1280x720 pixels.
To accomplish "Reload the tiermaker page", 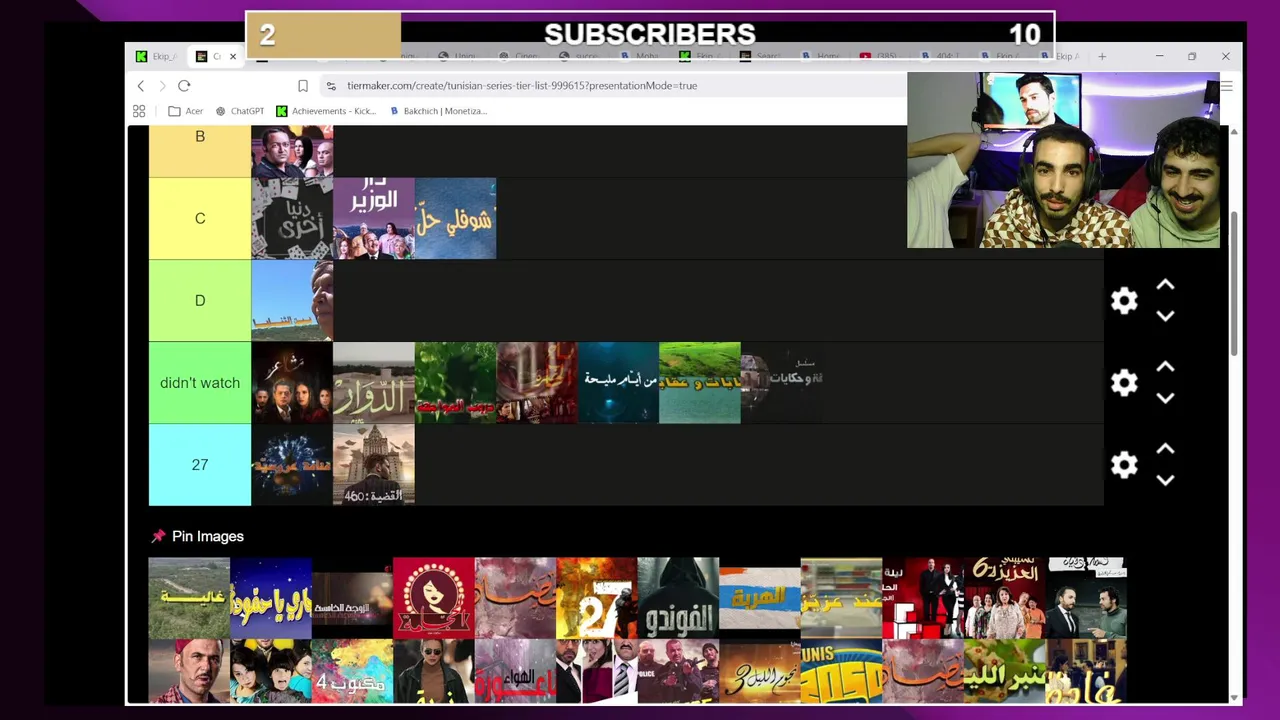I will click(184, 86).
